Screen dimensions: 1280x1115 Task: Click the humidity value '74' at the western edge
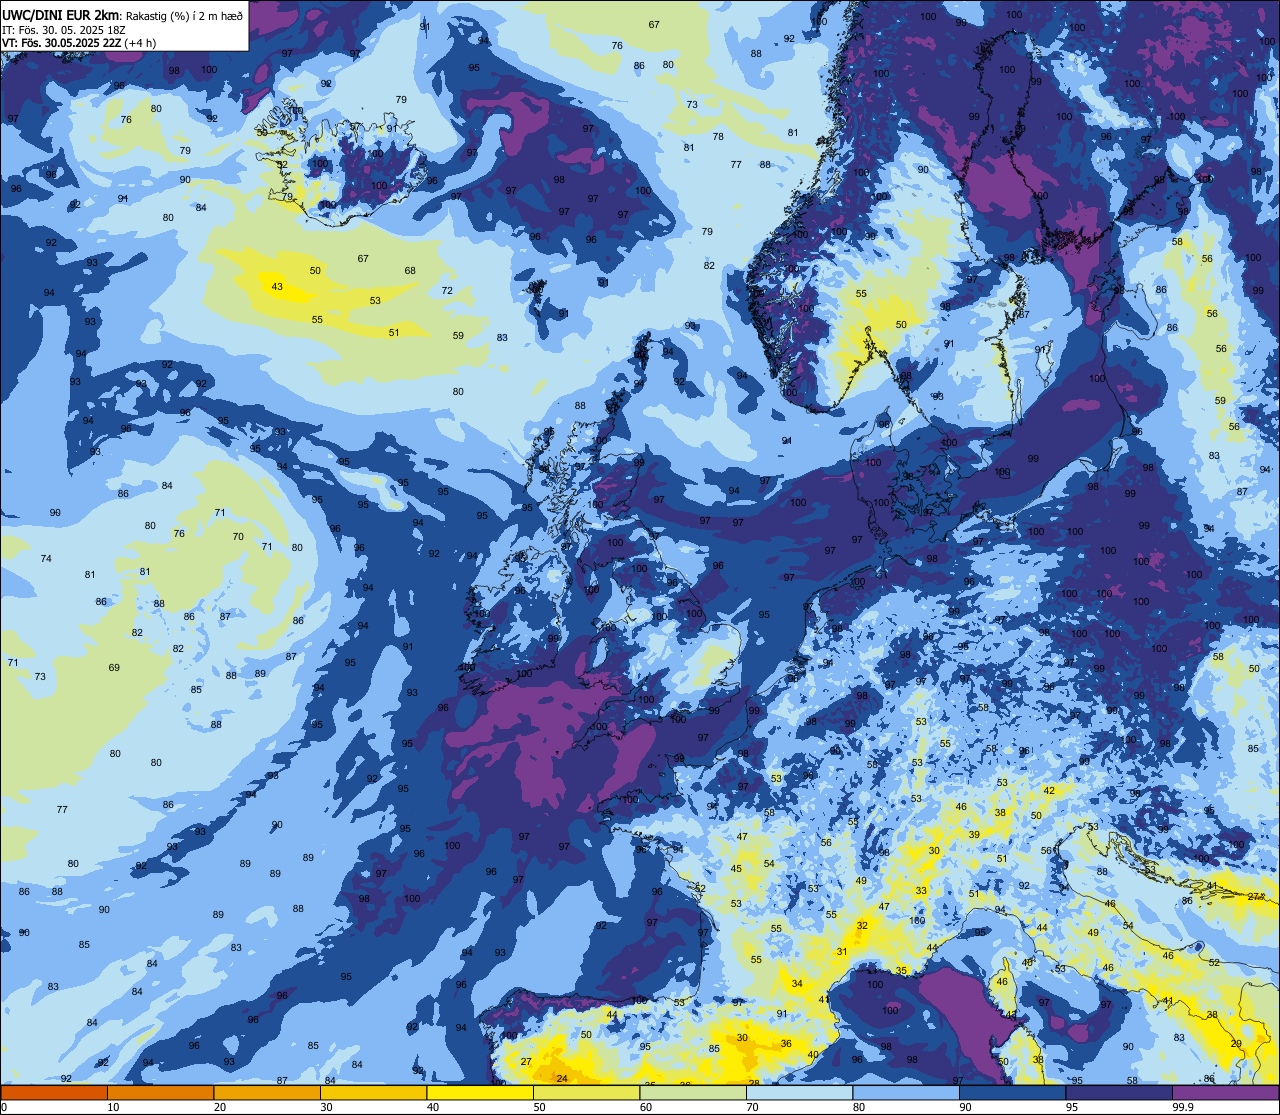coord(46,558)
